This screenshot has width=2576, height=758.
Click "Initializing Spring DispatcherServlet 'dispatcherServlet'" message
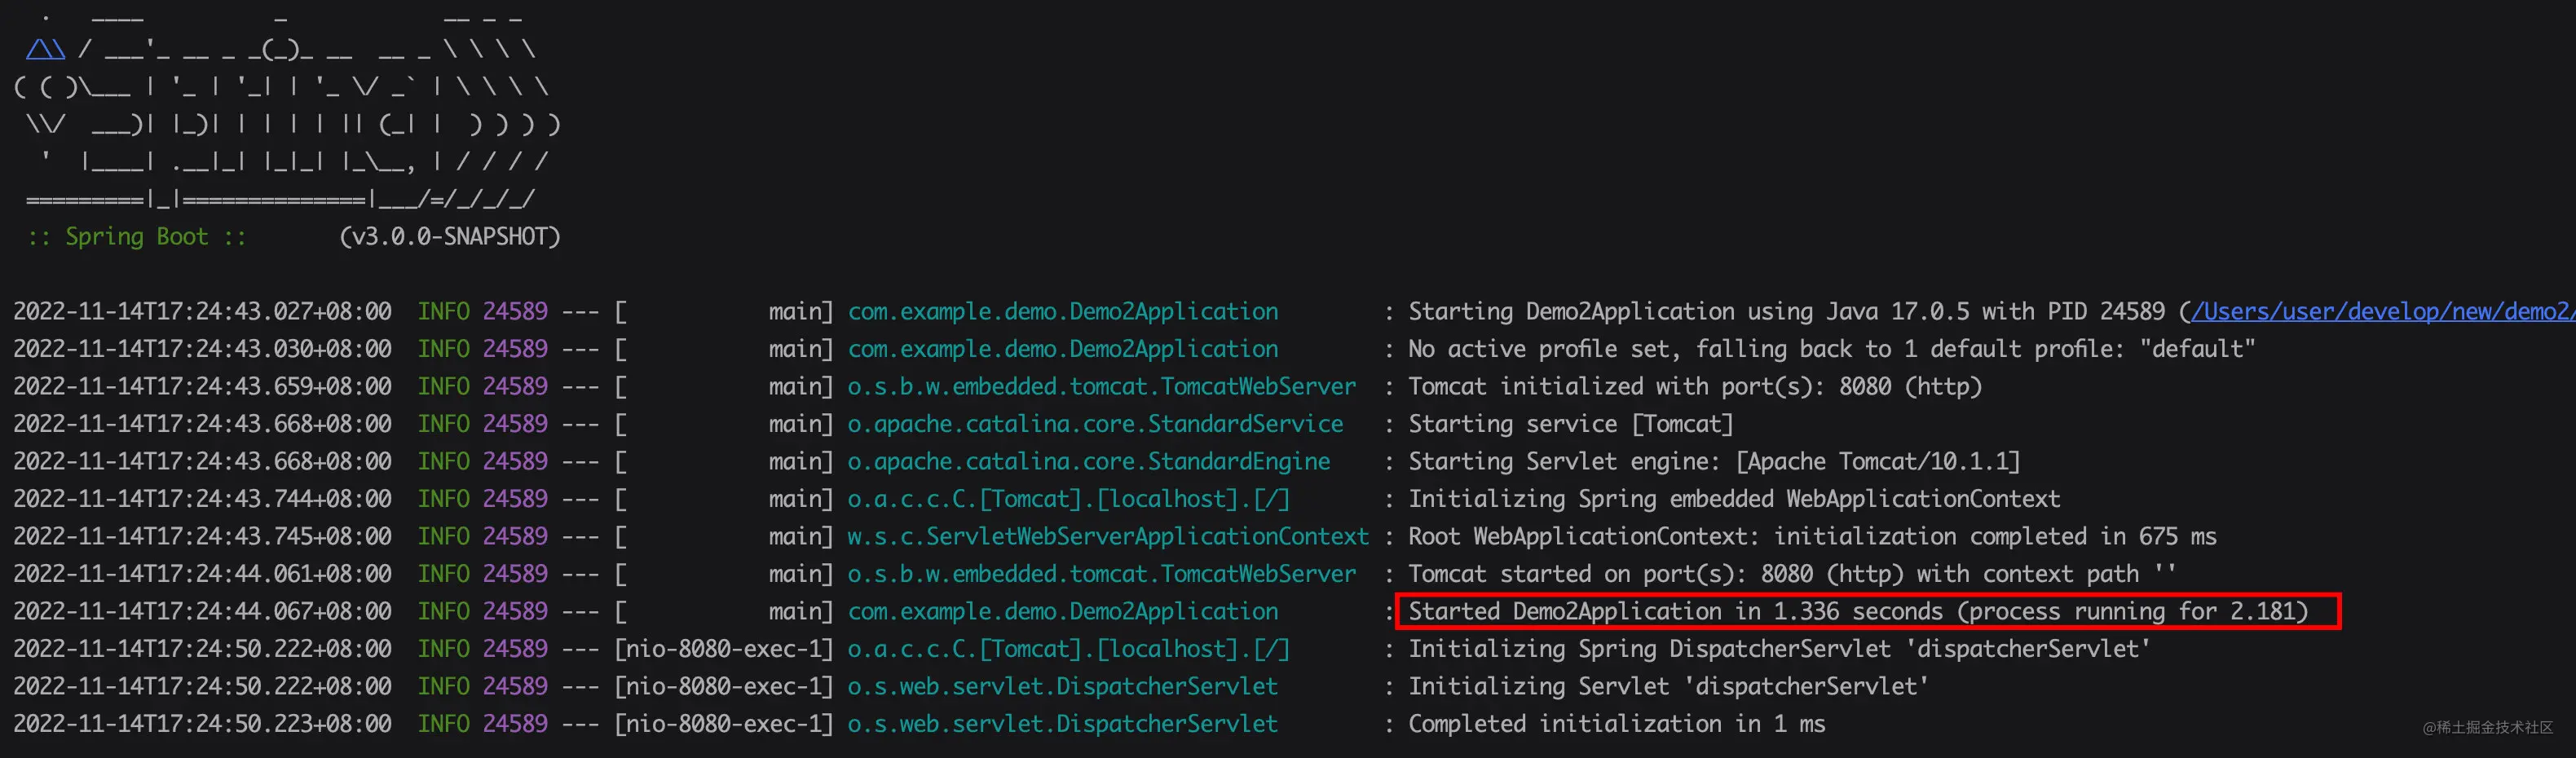click(1779, 649)
